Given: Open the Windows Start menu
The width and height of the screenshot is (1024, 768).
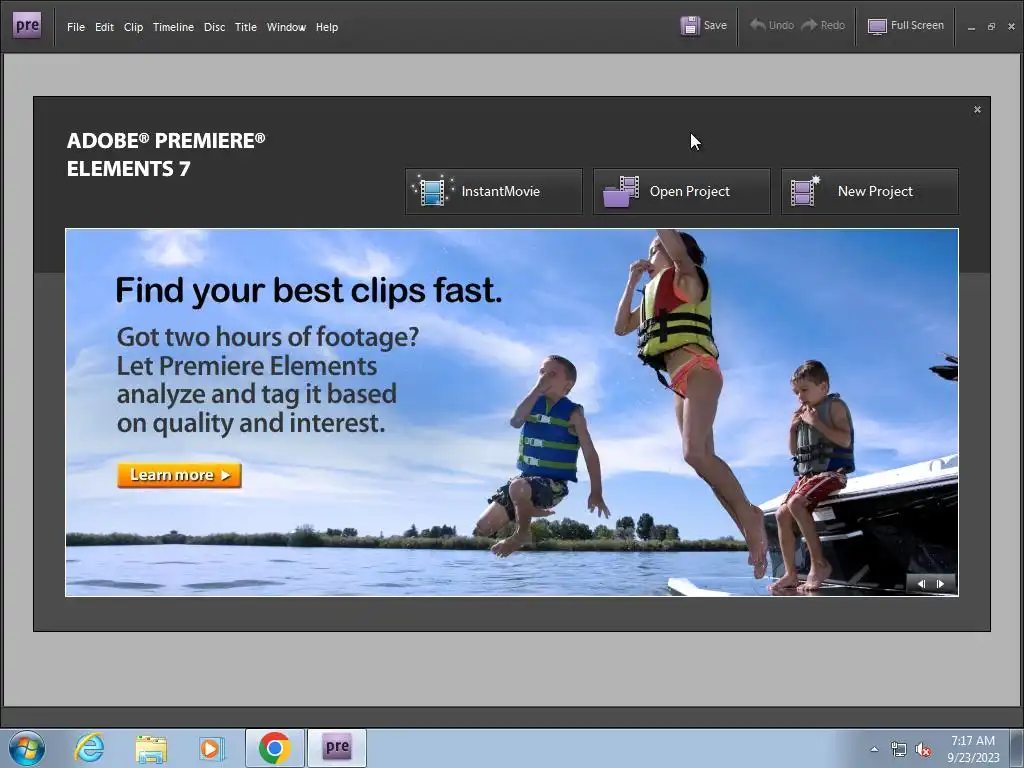Looking at the screenshot, I should pos(27,748).
